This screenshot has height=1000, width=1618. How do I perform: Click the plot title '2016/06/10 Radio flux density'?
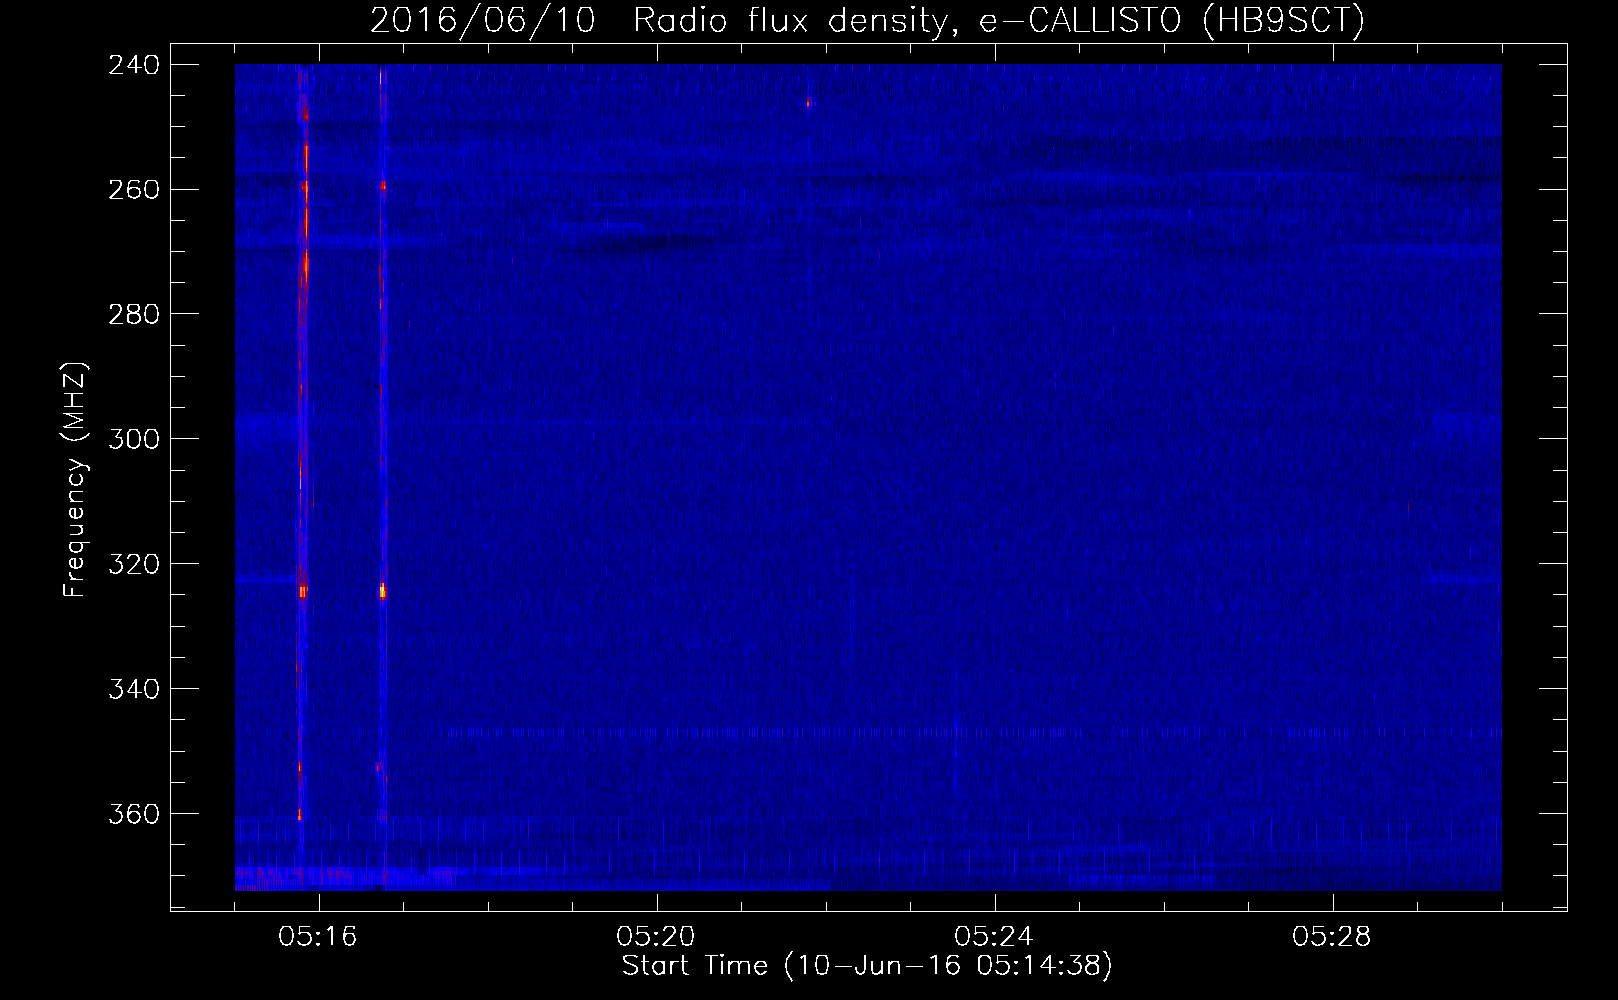click(x=867, y=20)
